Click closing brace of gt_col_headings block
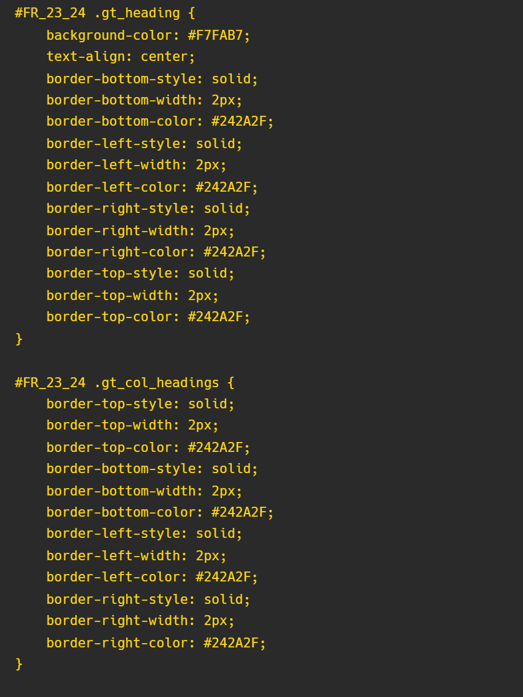The width and height of the screenshot is (523, 697). [19, 664]
